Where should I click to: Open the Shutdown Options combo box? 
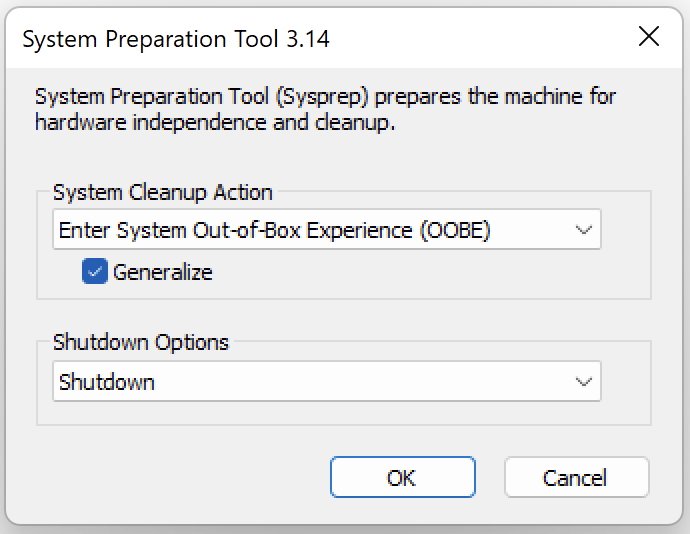(x=326, y=382)
